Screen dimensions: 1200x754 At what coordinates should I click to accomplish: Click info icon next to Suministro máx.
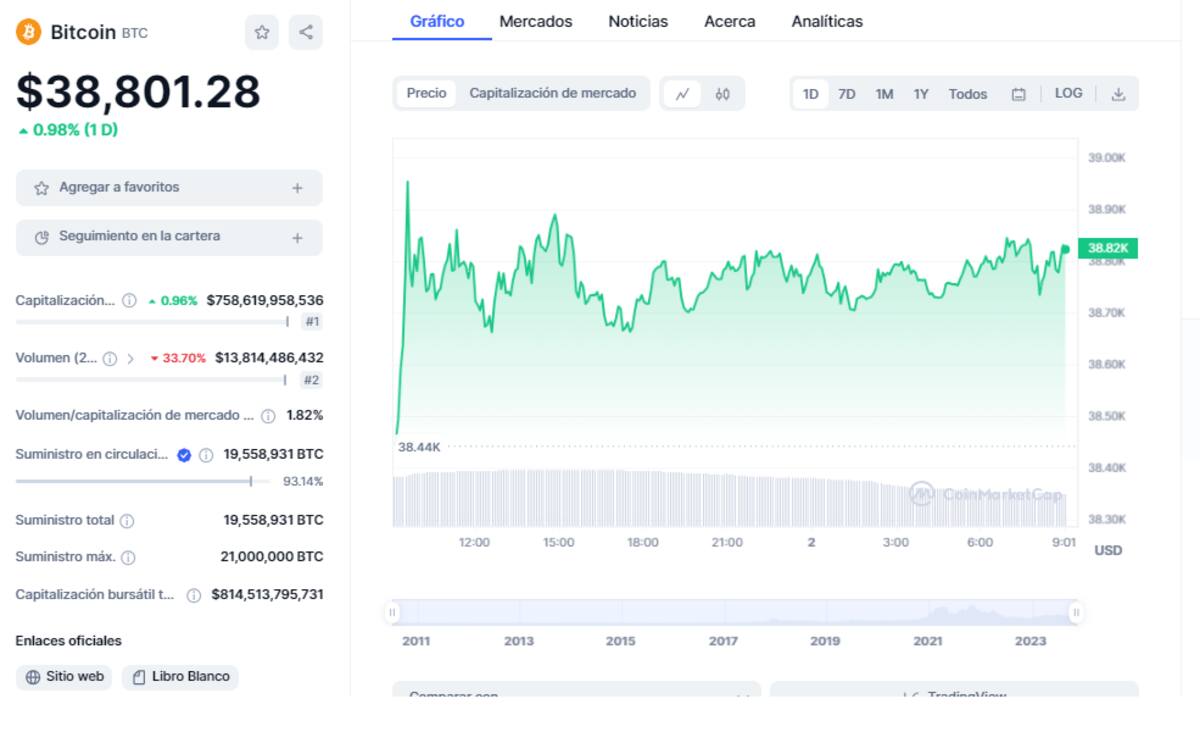point(128,557)
